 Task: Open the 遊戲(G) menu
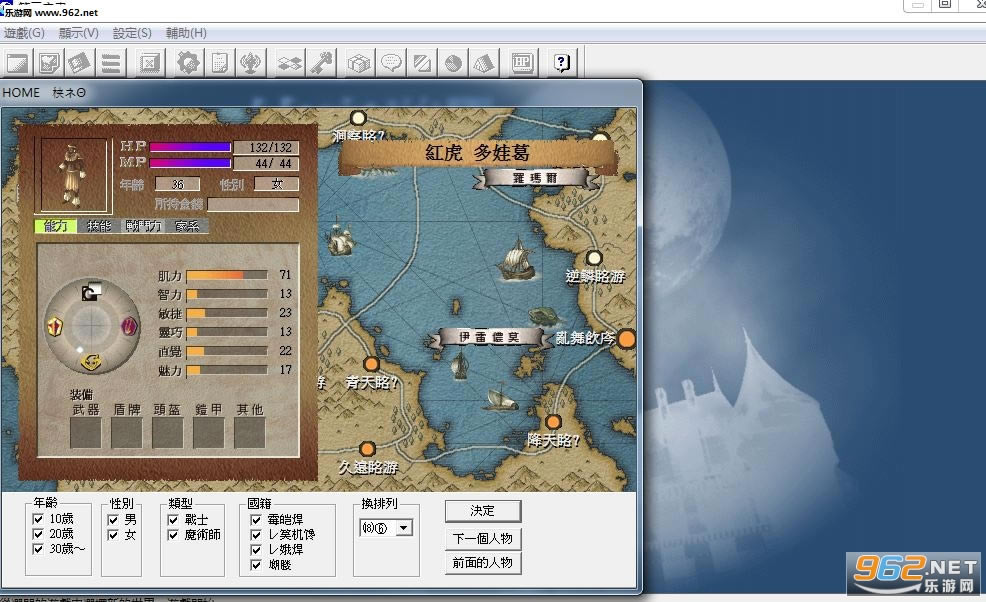click(x=25, y=32)
